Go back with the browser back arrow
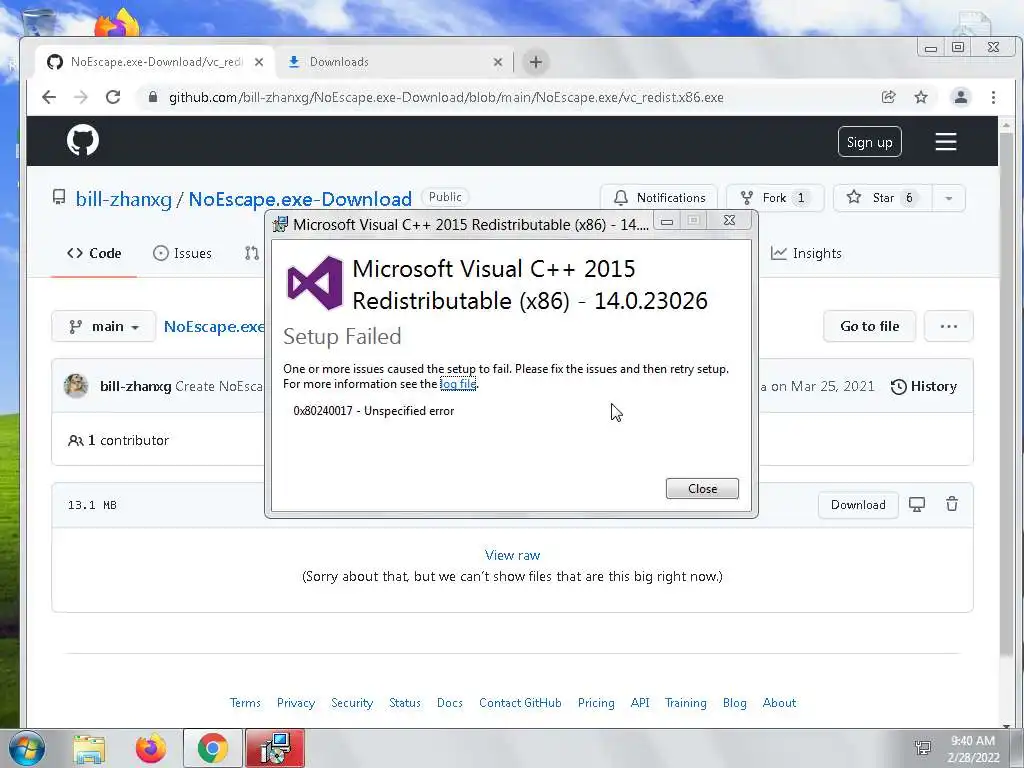The image size is (1024, 768). point(49,97)
